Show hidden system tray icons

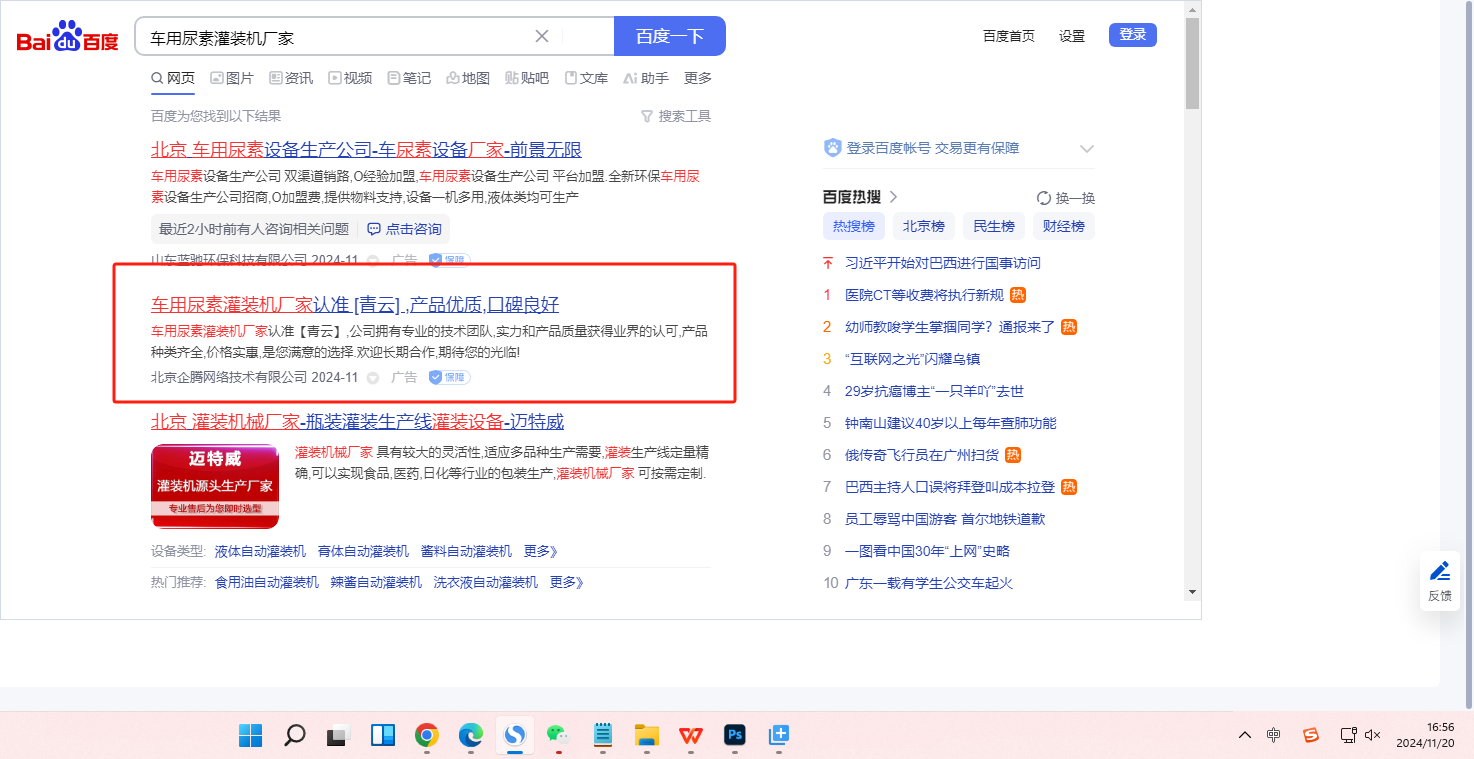click(1244, 735)
